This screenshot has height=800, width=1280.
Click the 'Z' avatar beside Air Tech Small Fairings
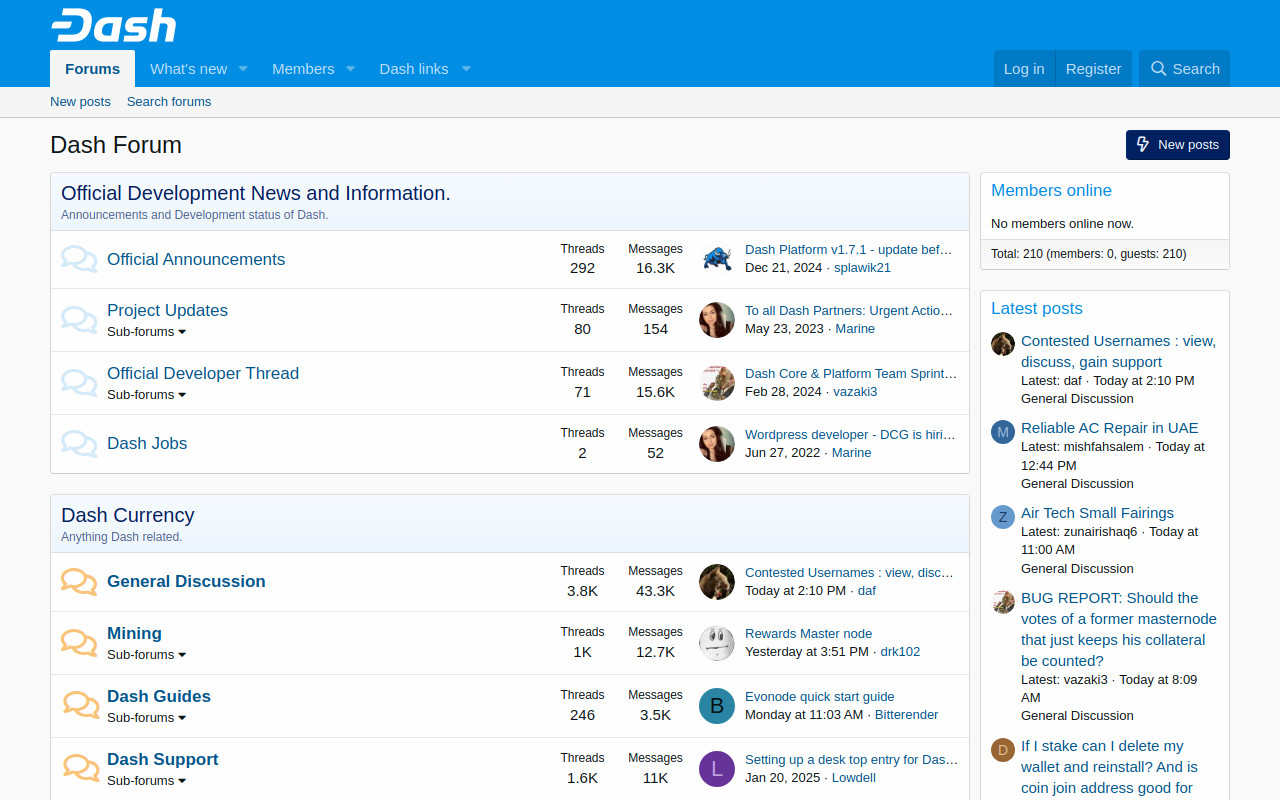[x=1003, y=517]
